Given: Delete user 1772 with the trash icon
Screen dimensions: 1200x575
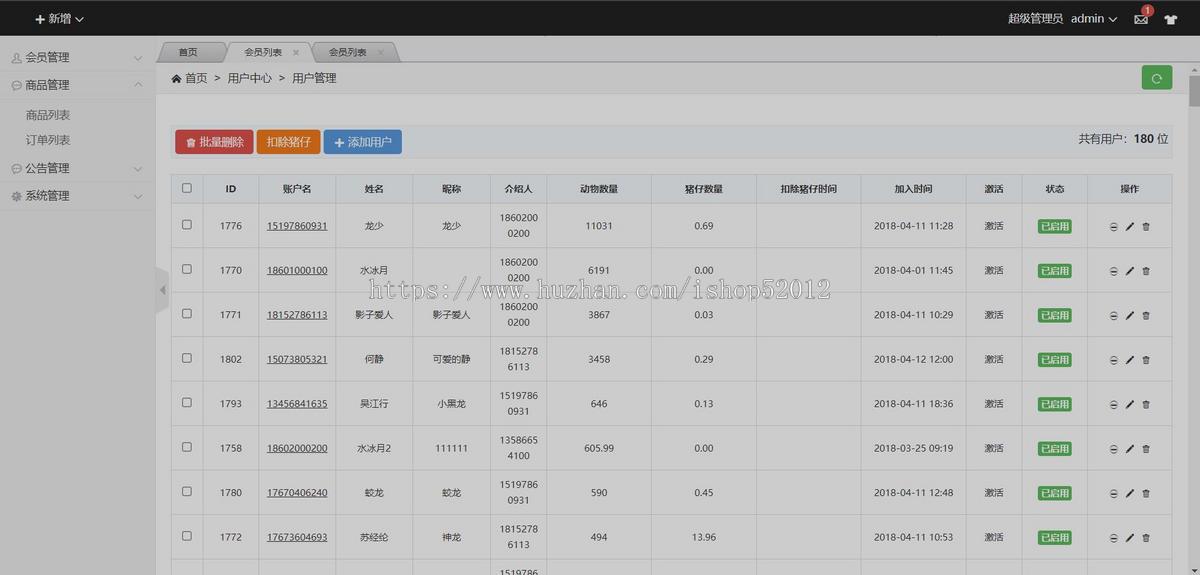Looking at the screenshot, I should pyautogui.click(x=1146, y=538).
